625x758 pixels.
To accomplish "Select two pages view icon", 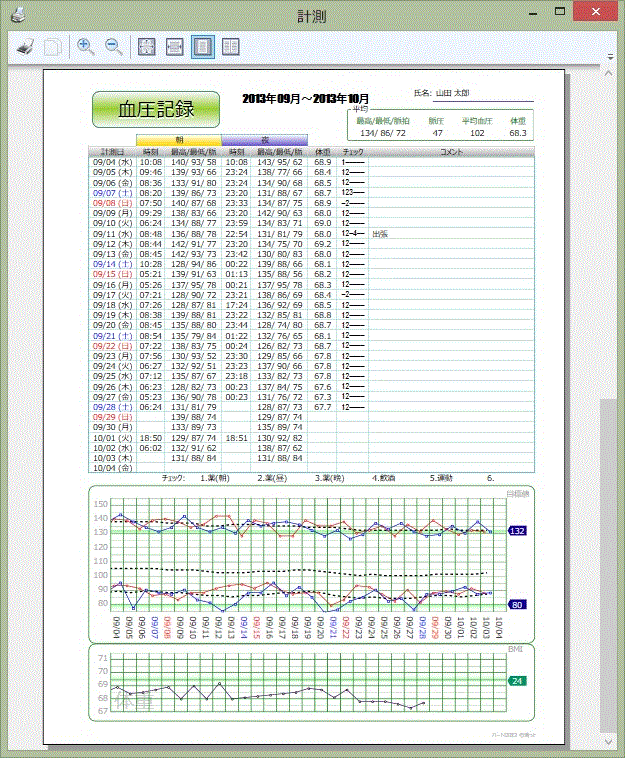I will [x=231, y=47].
